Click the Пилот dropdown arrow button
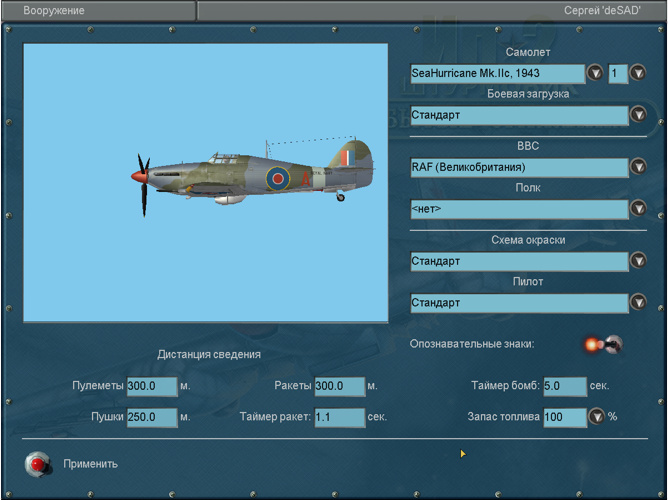This screenshot has width=668, height=500. 637,303
